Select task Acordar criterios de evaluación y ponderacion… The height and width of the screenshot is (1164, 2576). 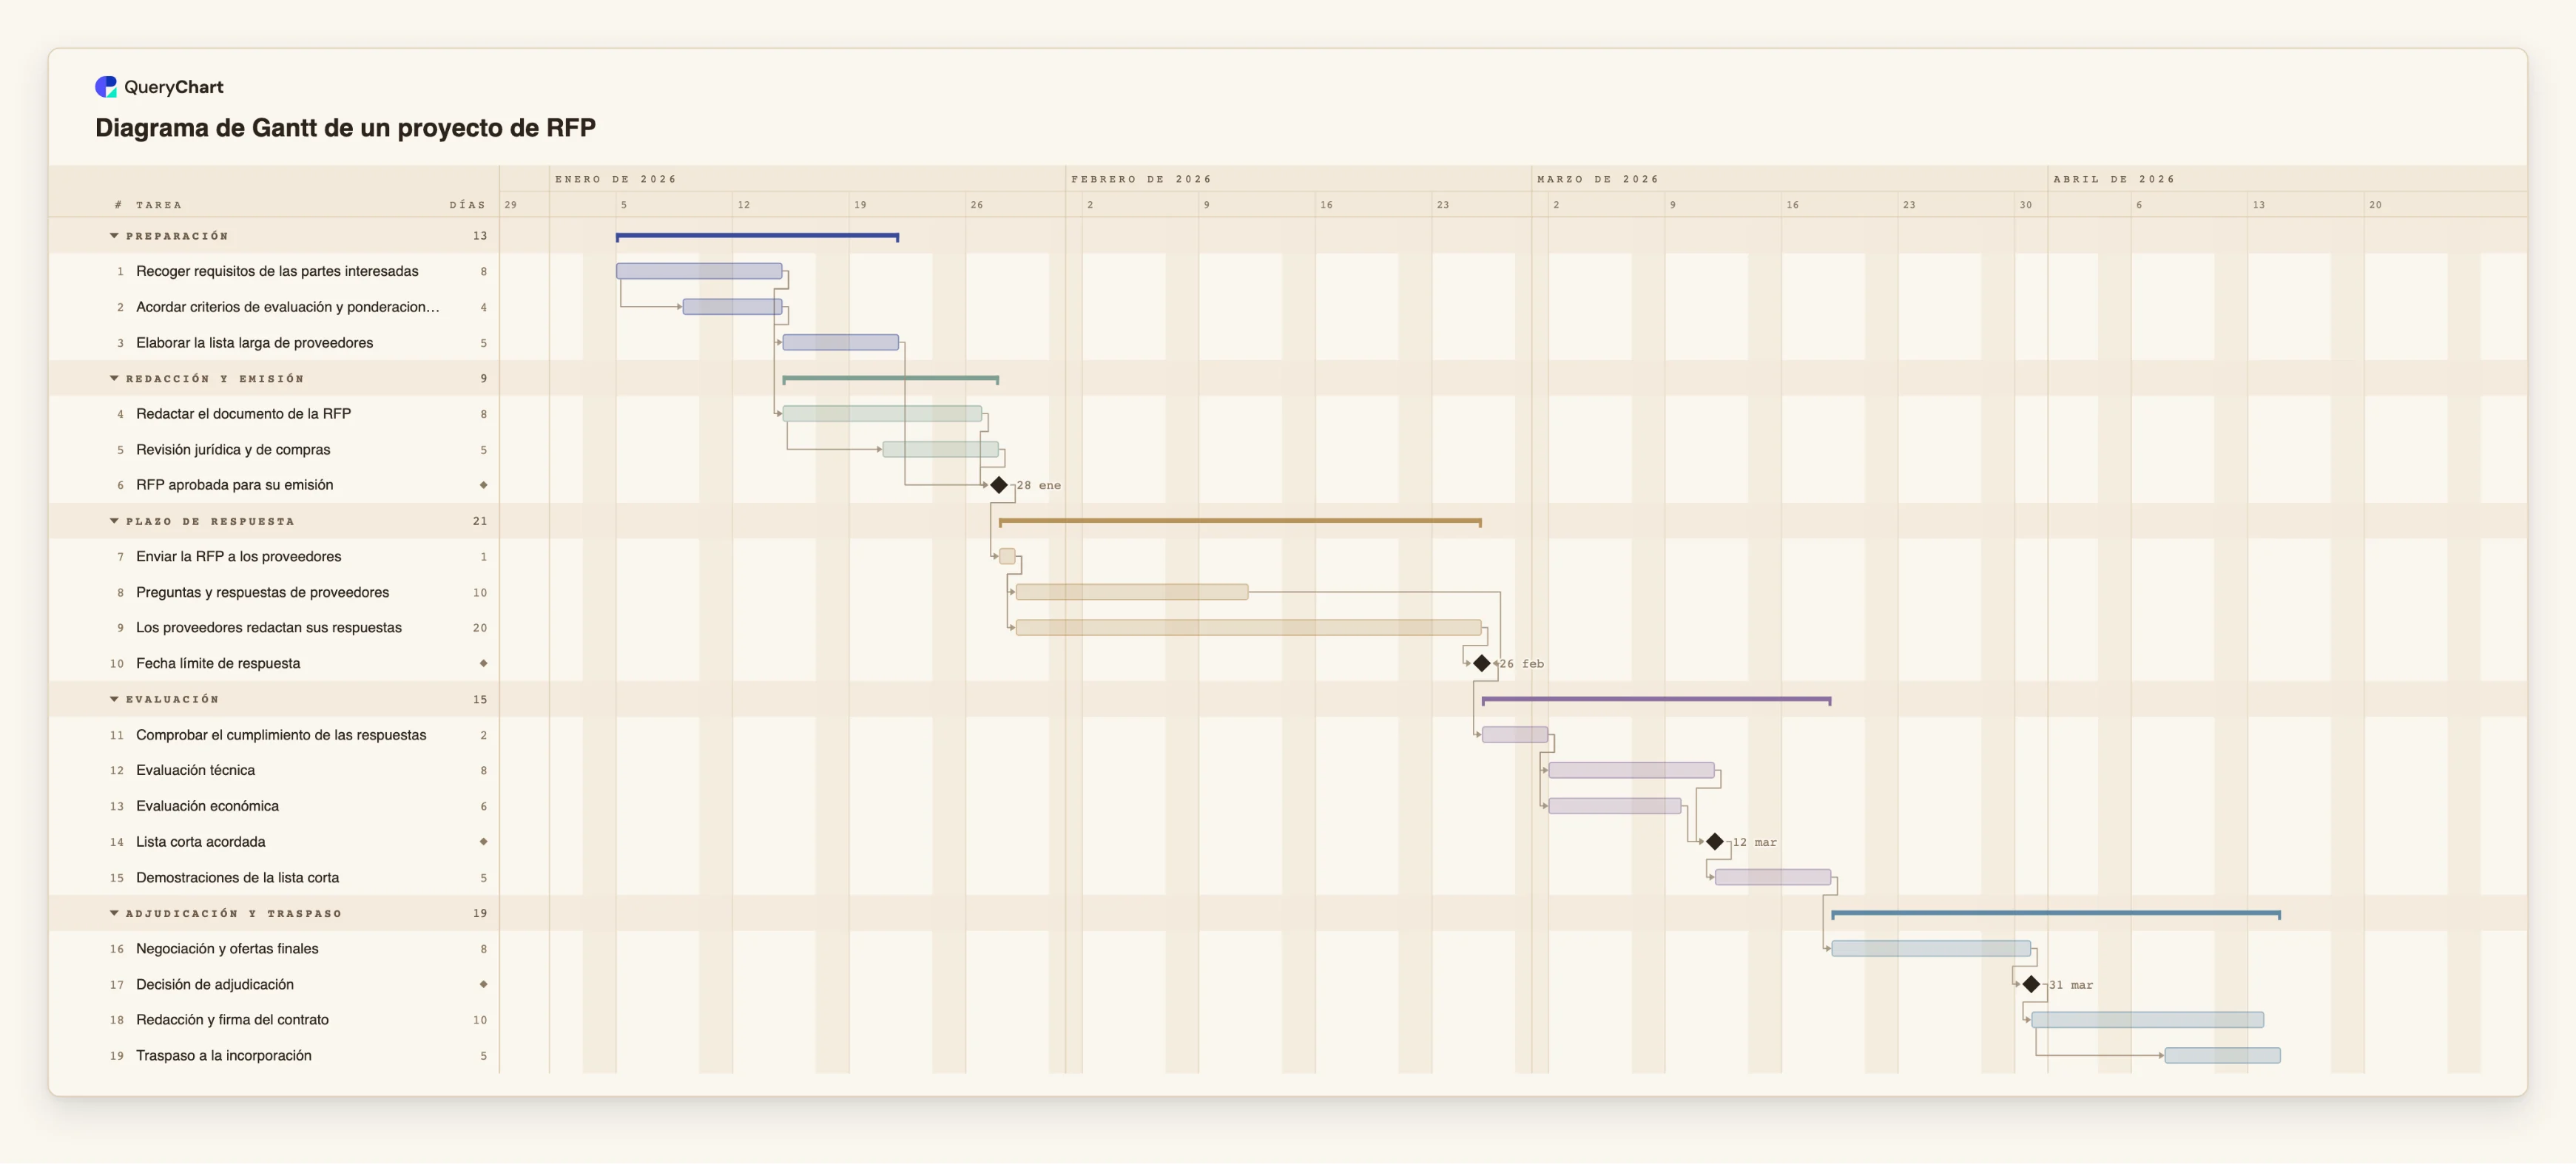pos(288,307)
